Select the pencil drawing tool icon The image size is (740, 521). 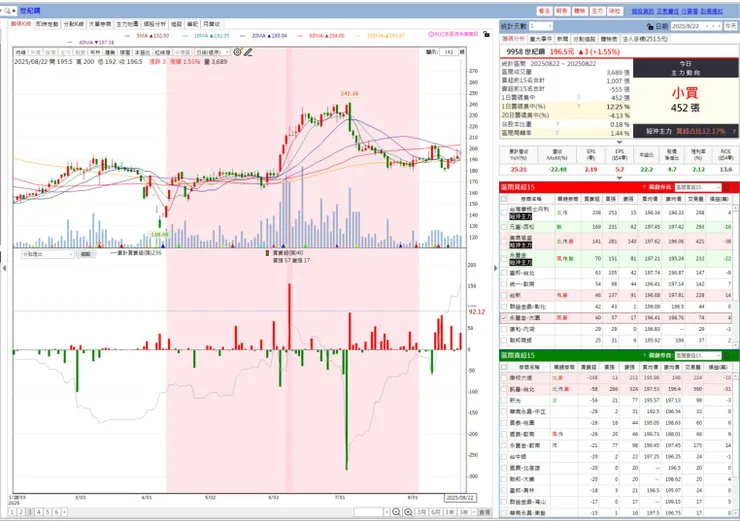(x=248, y=52)
